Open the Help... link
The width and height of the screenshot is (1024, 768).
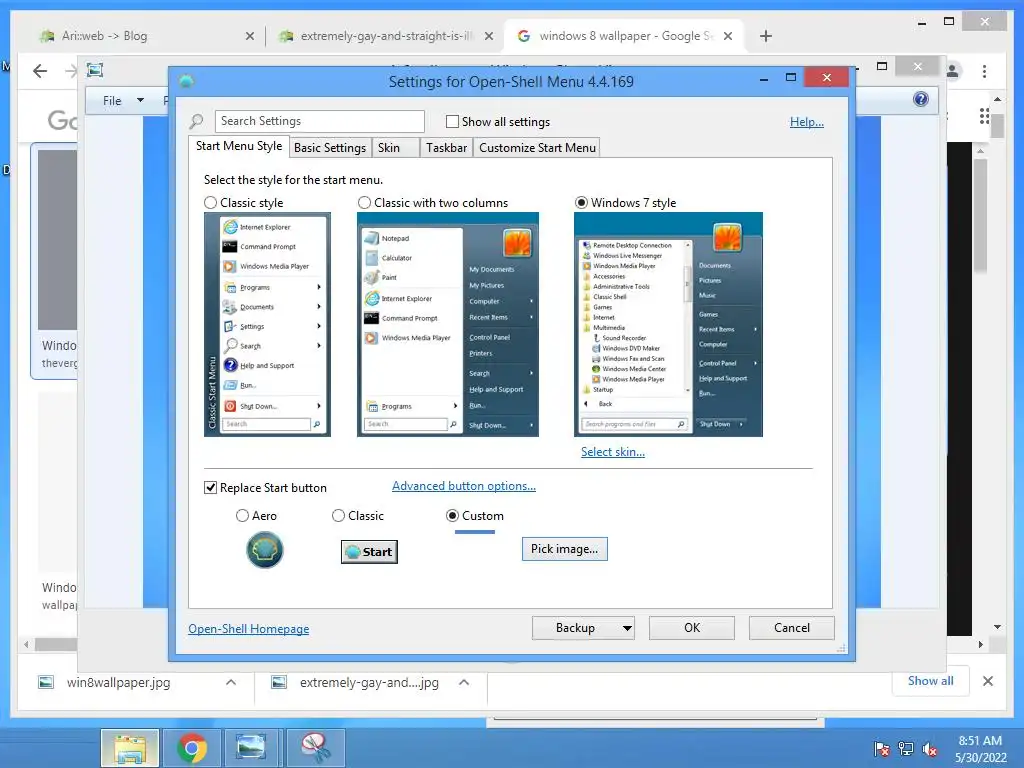tap(807, 121)
